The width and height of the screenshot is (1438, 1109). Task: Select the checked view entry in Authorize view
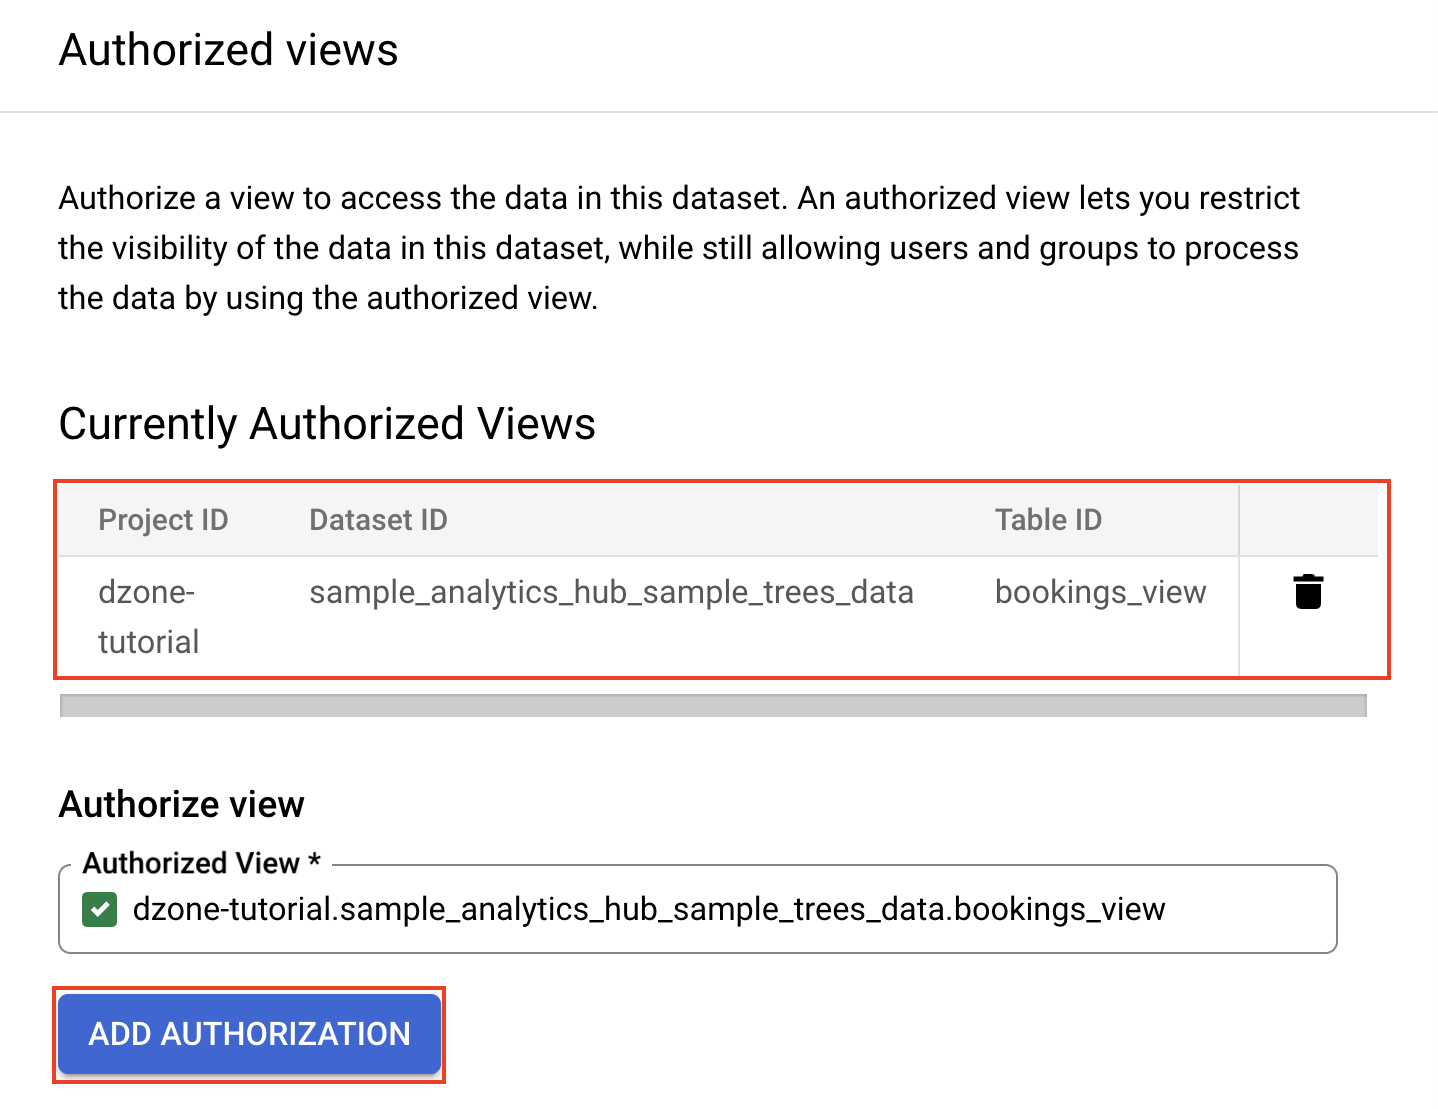(650, 909)
